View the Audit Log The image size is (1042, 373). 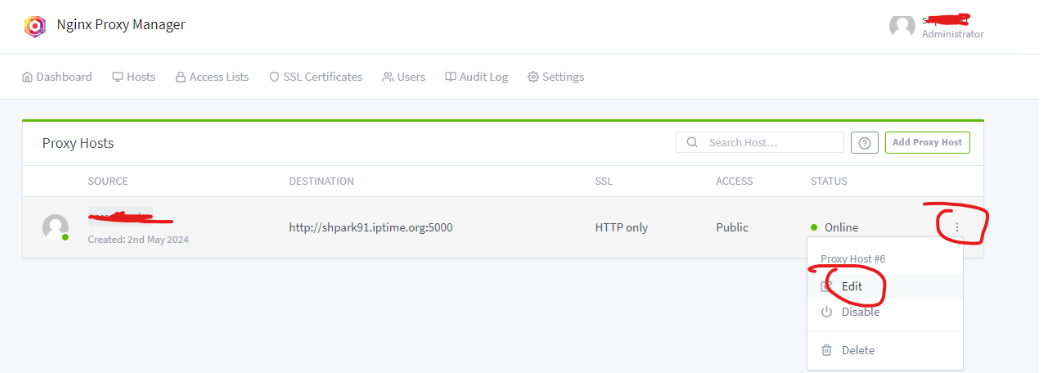pyautogui.click(x=476, y=77)
